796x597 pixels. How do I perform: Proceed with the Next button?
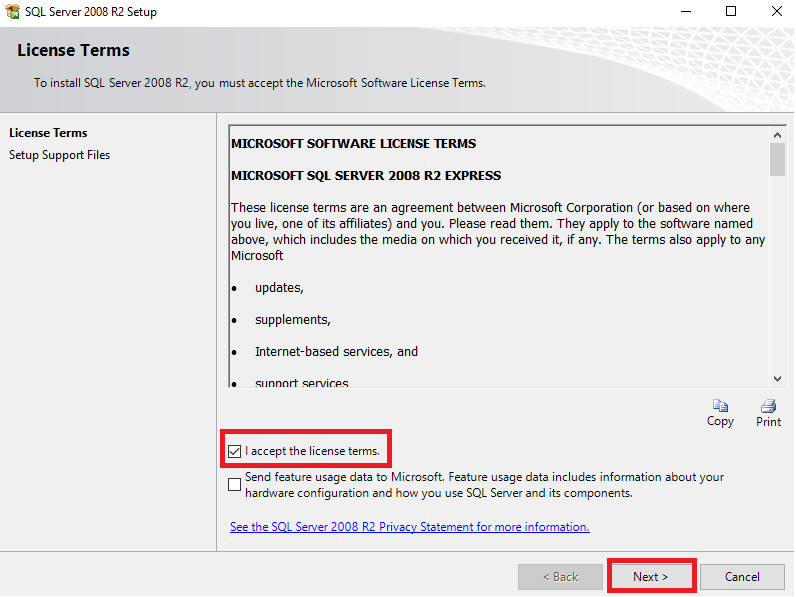point(651,577)
